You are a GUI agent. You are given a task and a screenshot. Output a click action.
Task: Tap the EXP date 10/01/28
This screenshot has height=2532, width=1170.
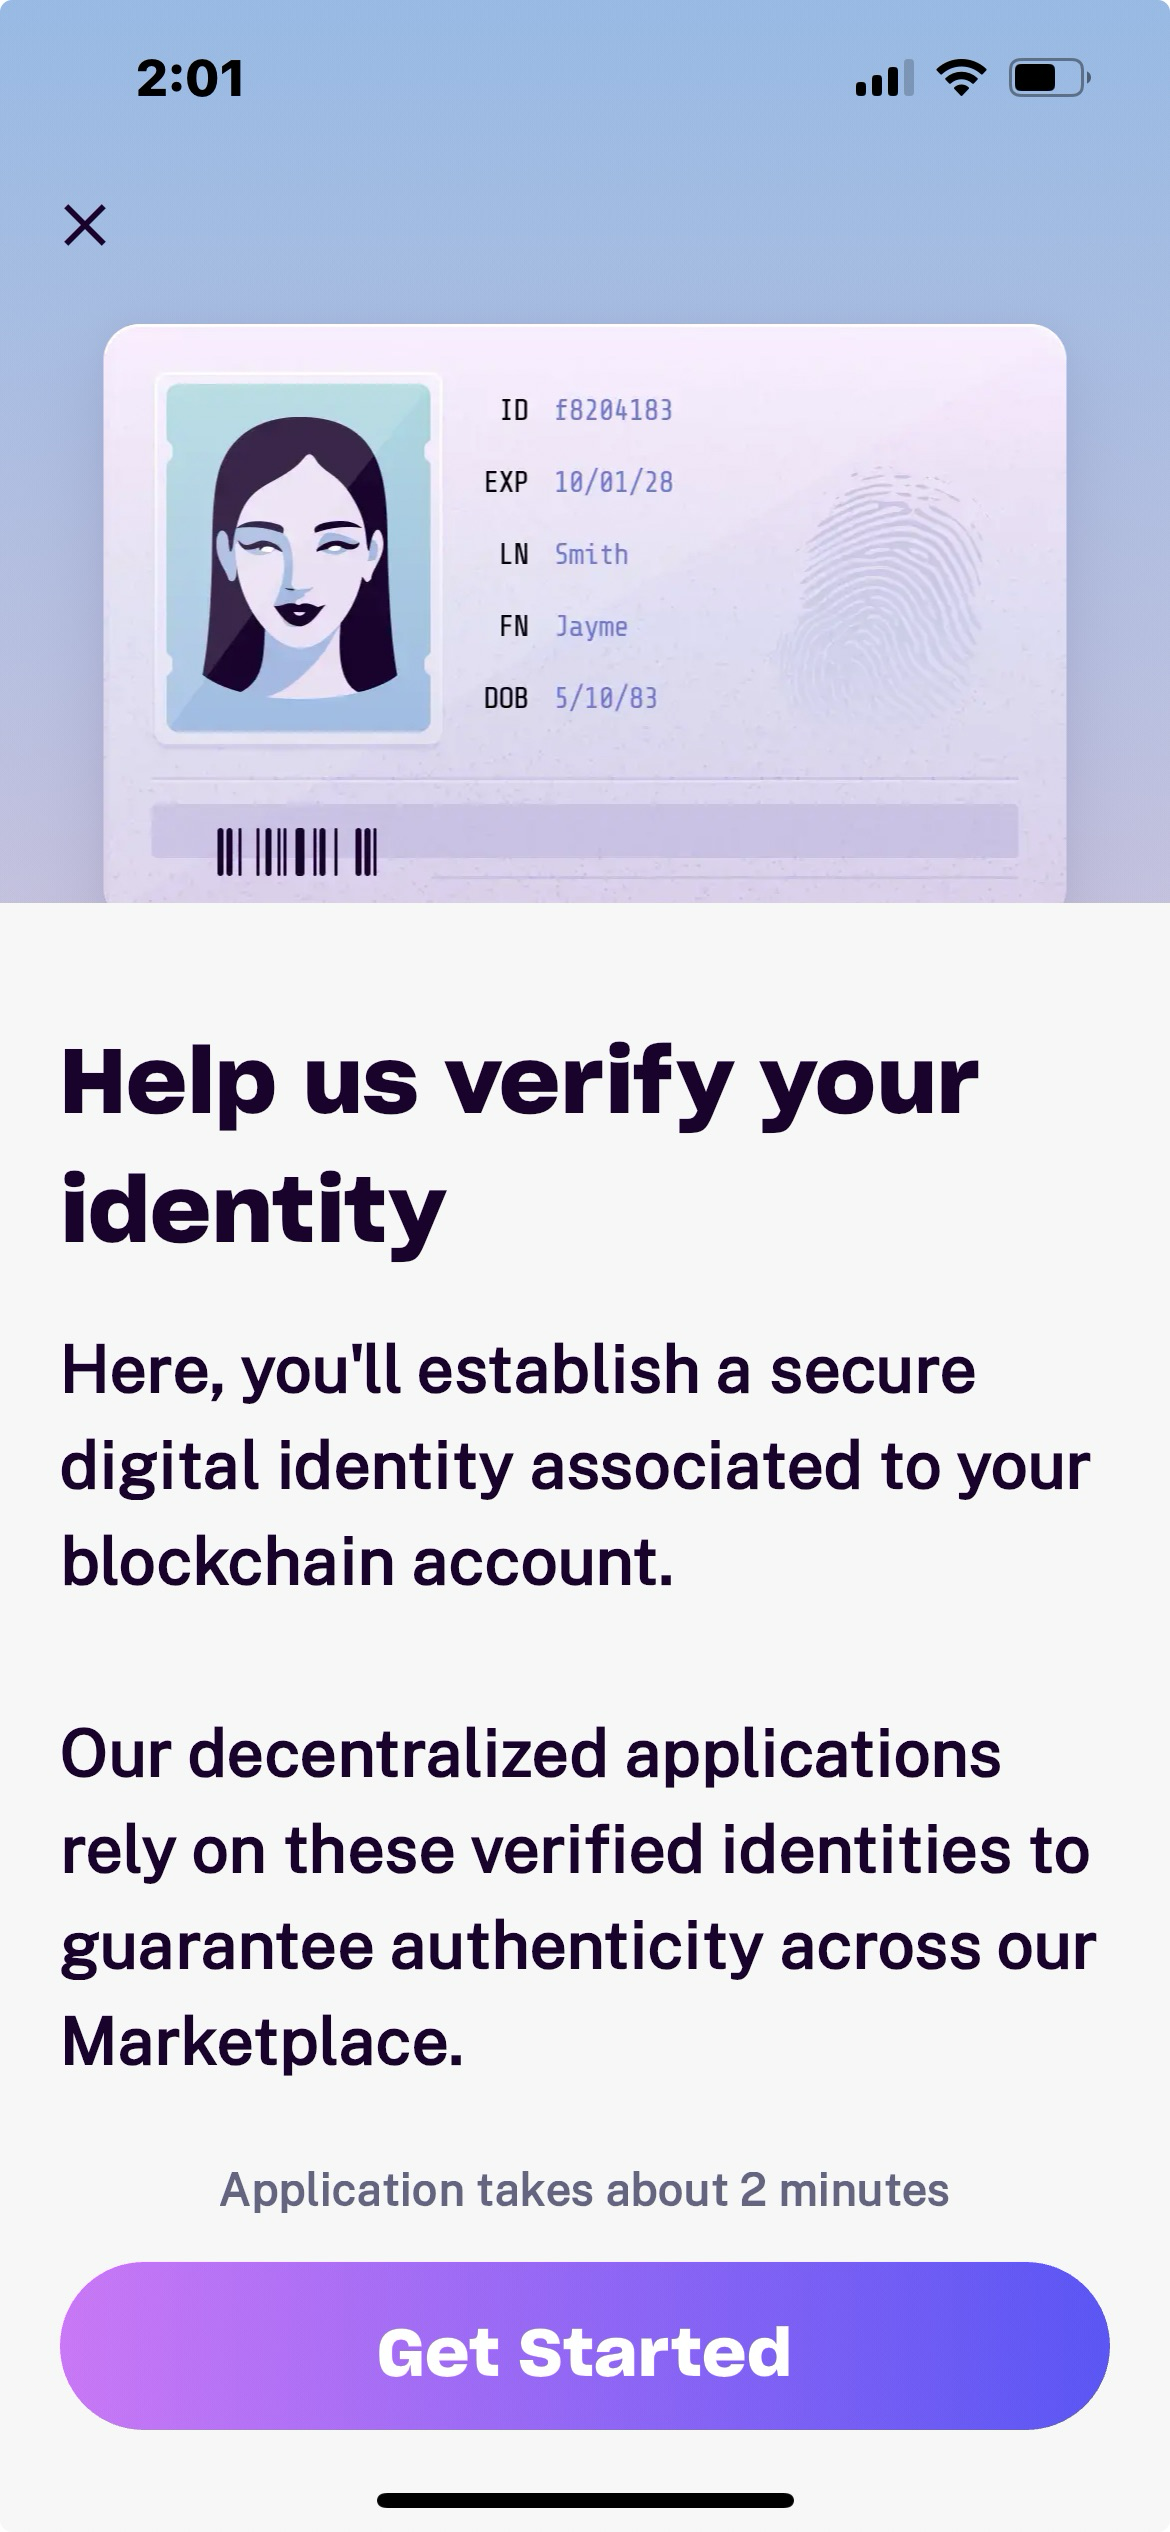pos(613,482)
